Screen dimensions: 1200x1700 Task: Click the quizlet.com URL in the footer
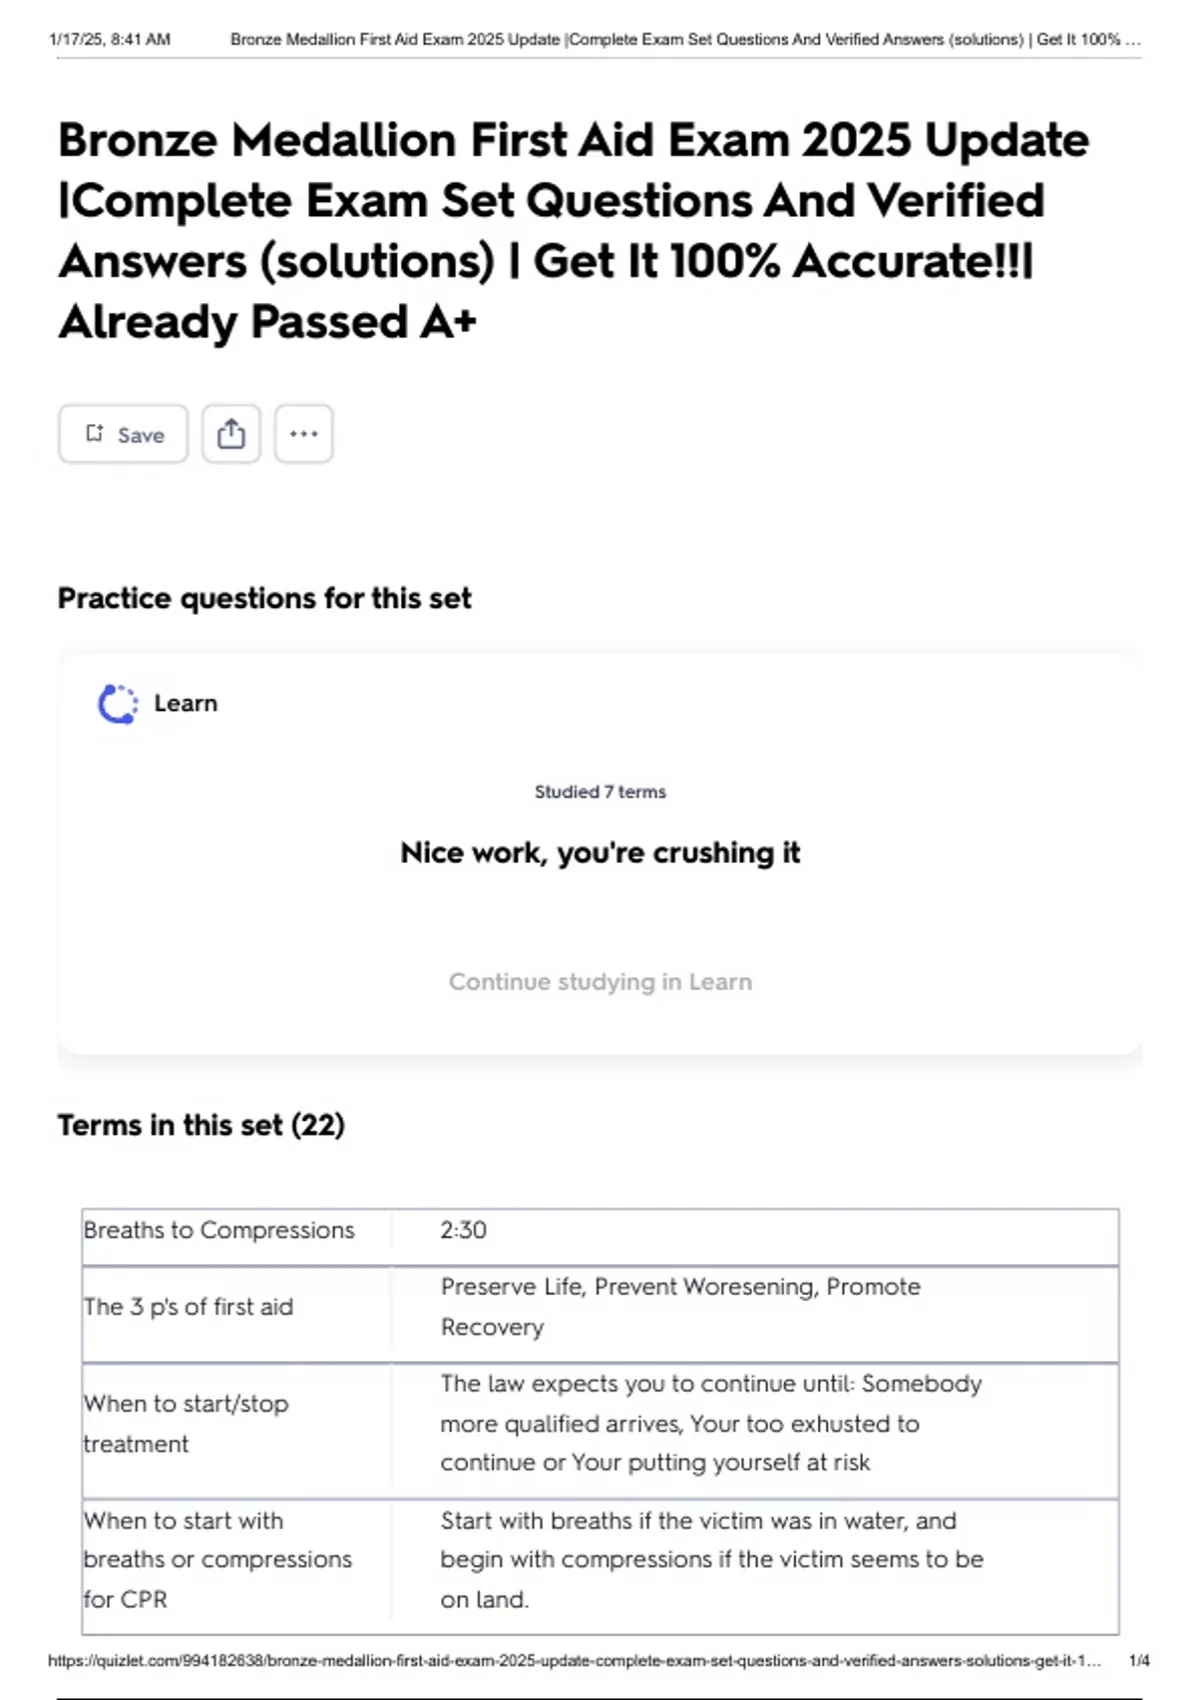tap(574, 1661)
